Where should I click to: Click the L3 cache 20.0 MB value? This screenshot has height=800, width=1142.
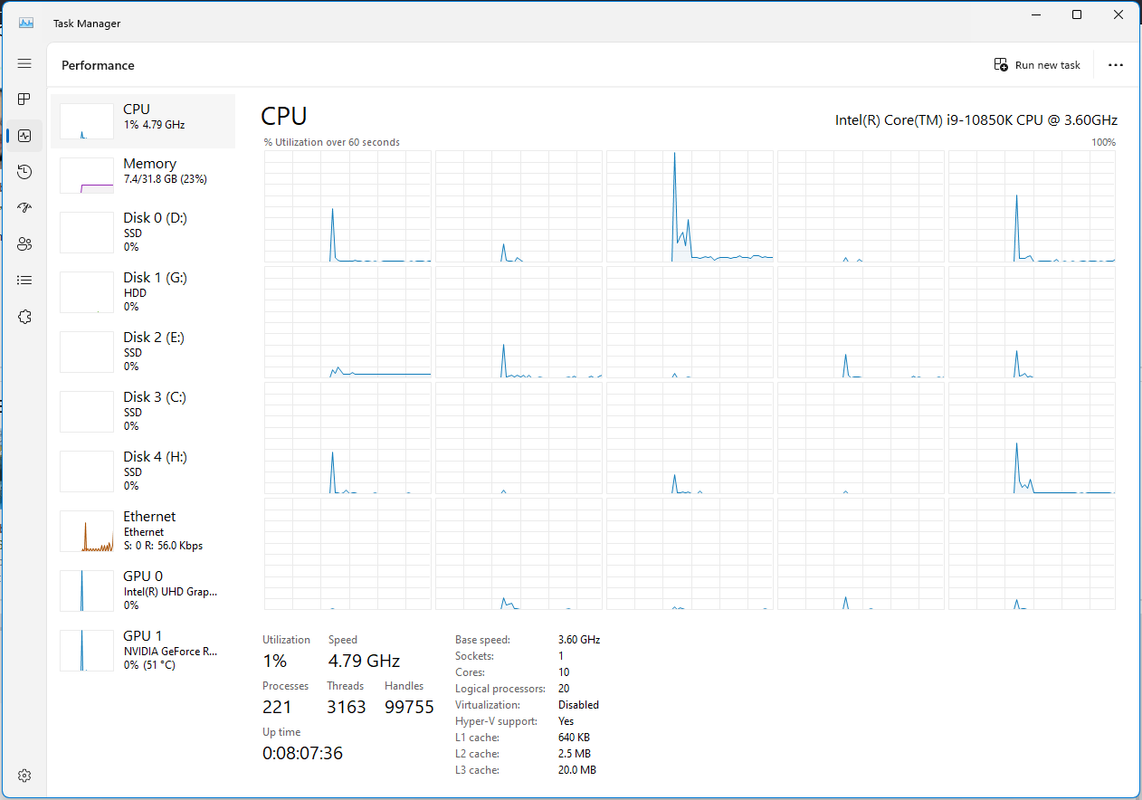coord(577,770)
